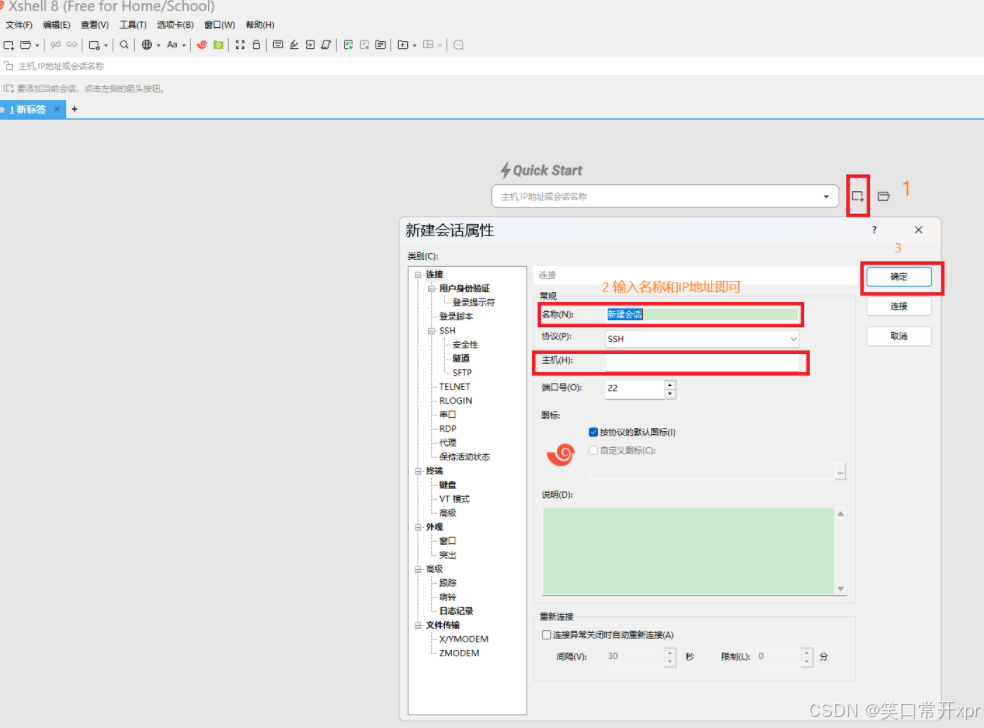
Task: Click the red Xshell swirl toolbar icon
Action: click(202, 45)
